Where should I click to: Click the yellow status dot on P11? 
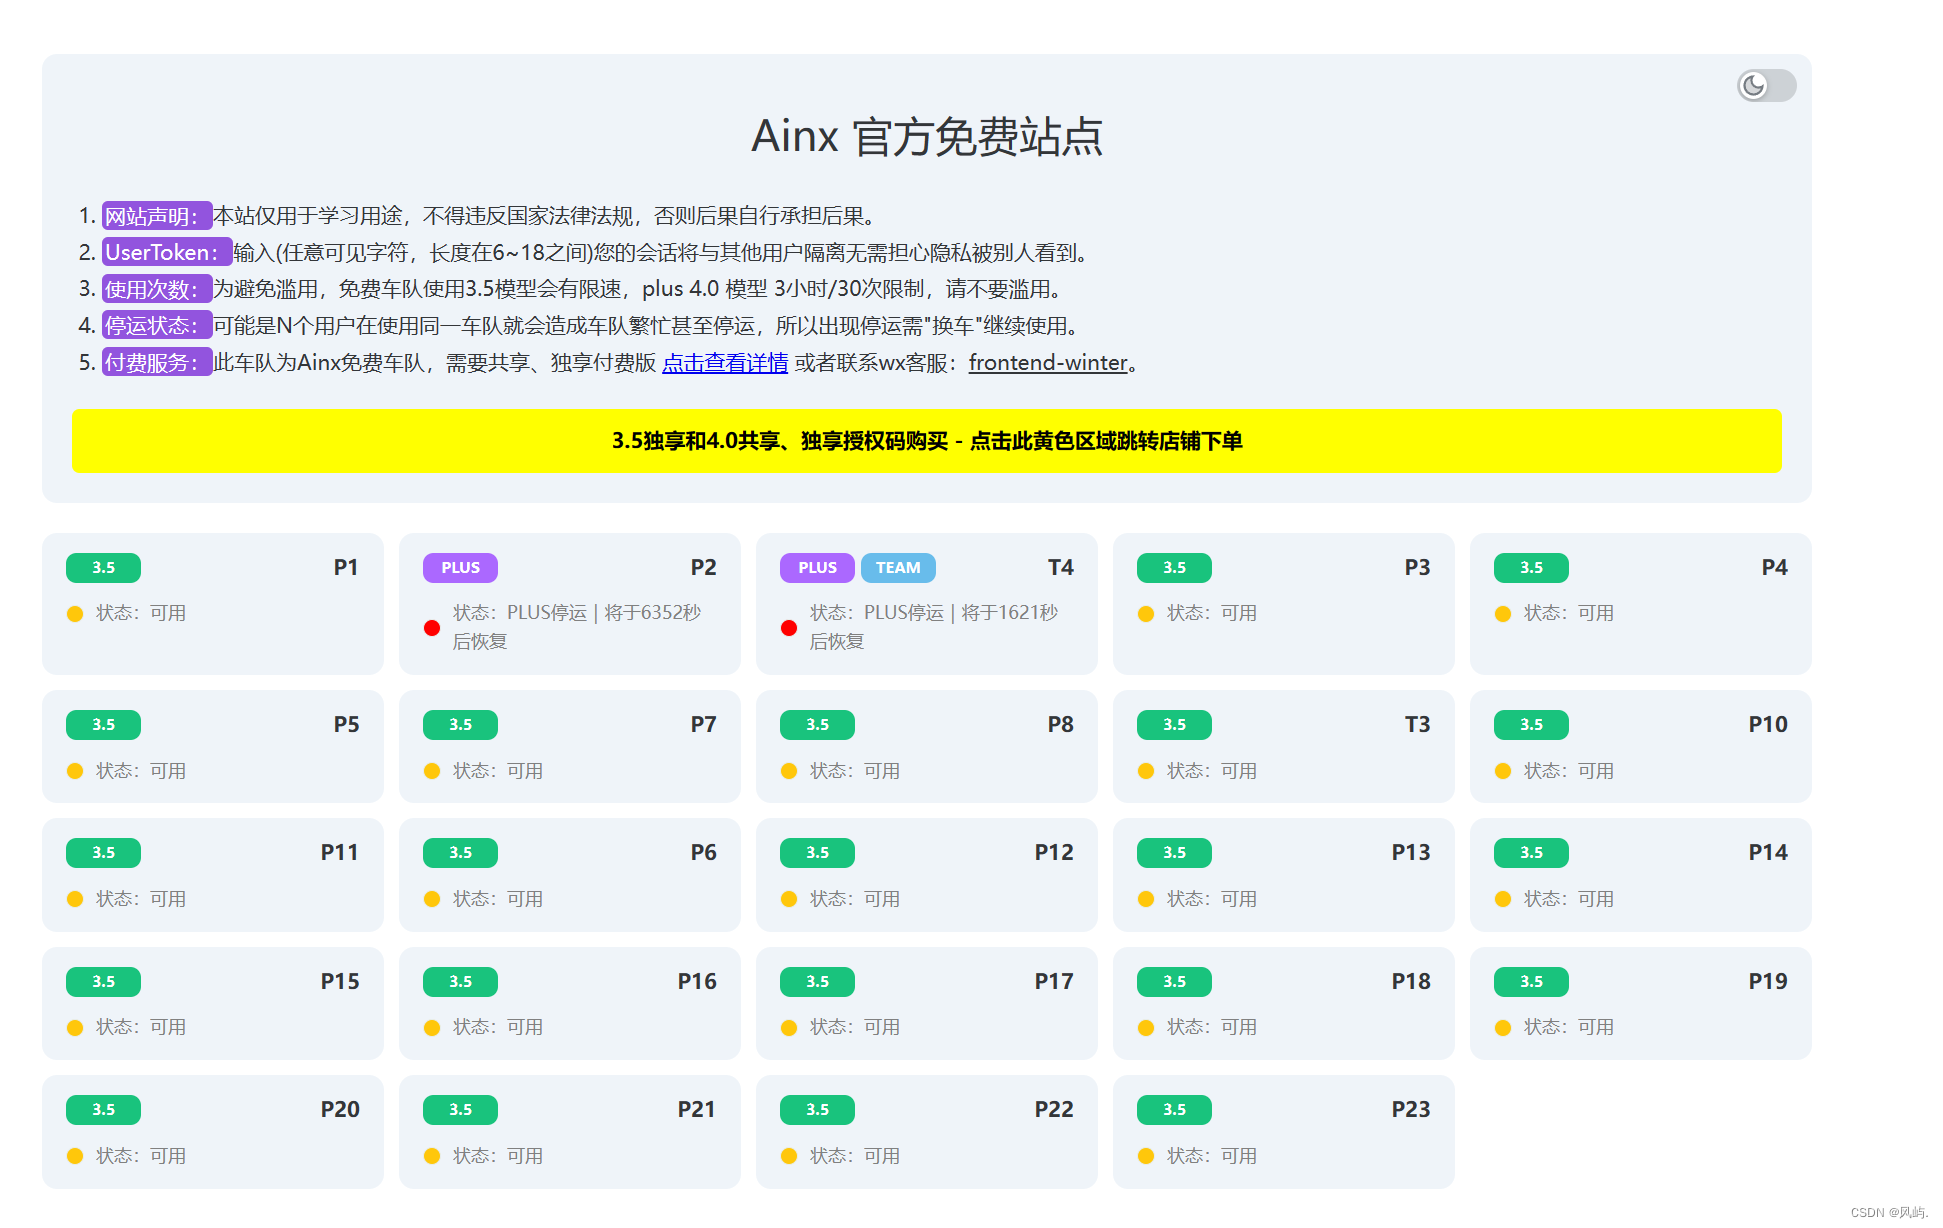[x=75, y=899]
